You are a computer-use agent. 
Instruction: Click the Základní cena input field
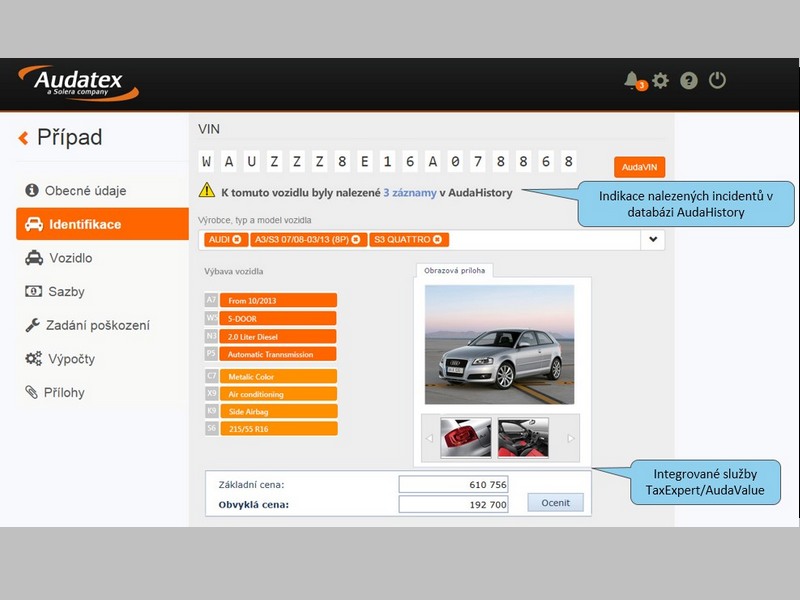(x=454, y=484)
